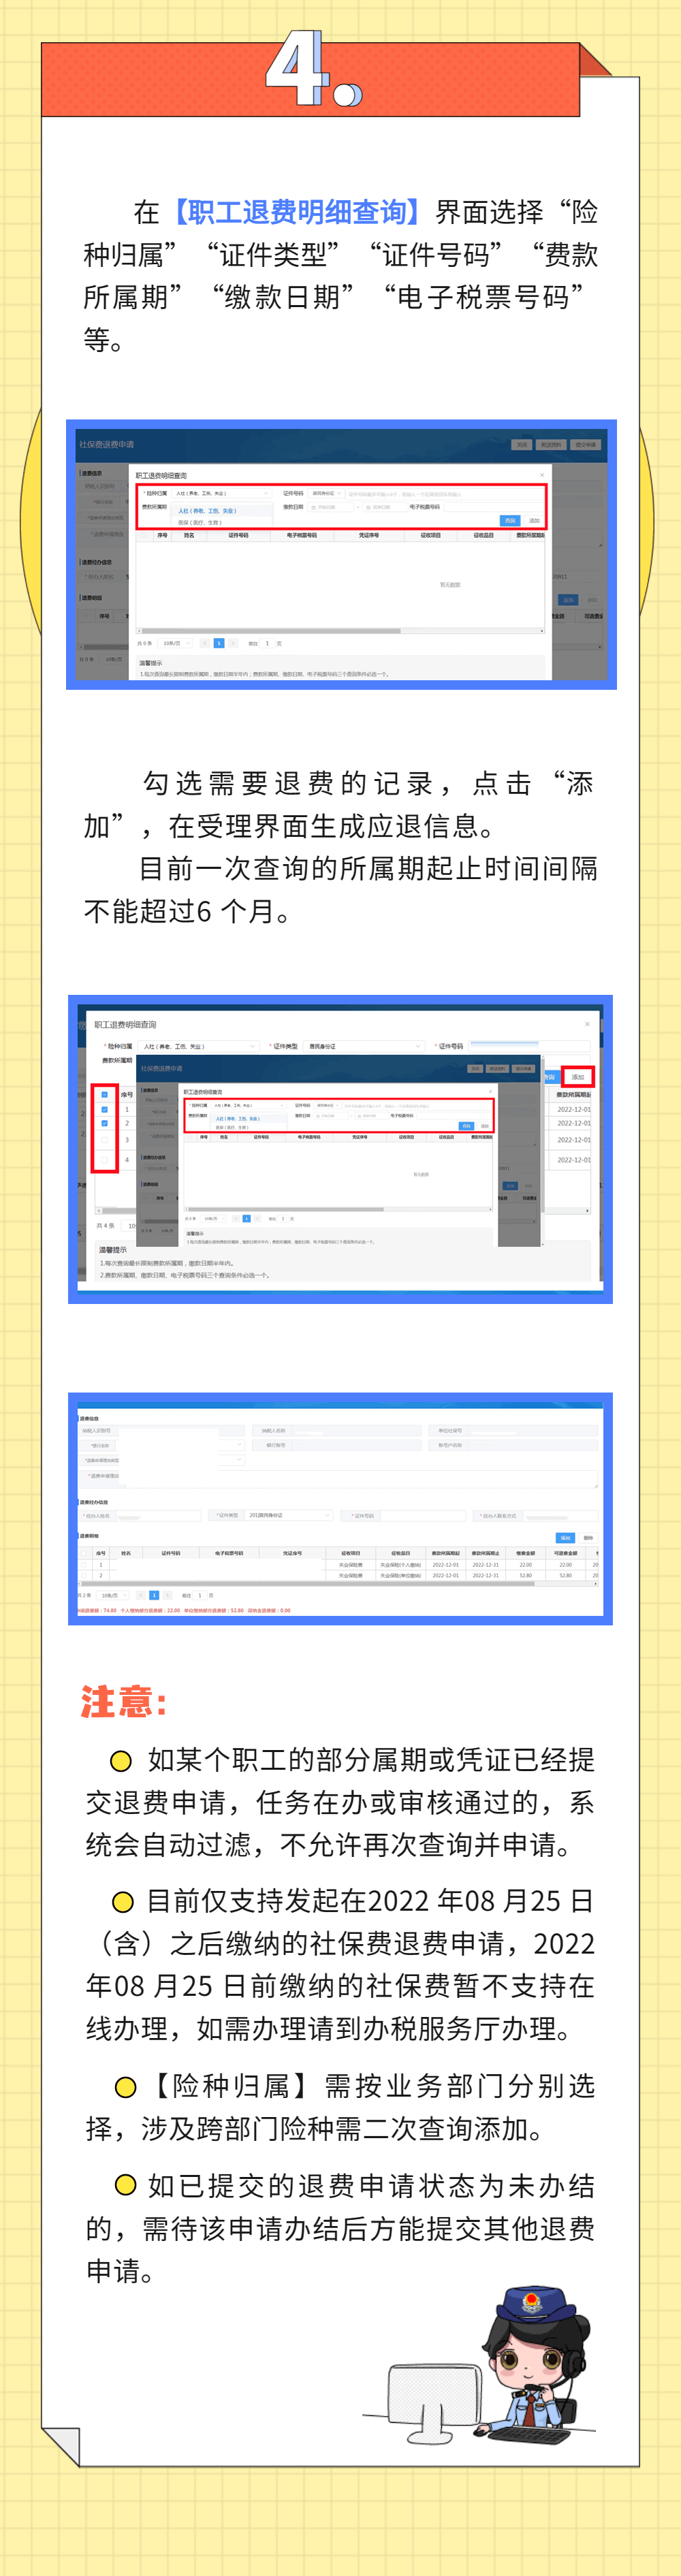Tick the select-all checkbox above row 1
Screen dimensions: 681x2576
[105, 1094]
